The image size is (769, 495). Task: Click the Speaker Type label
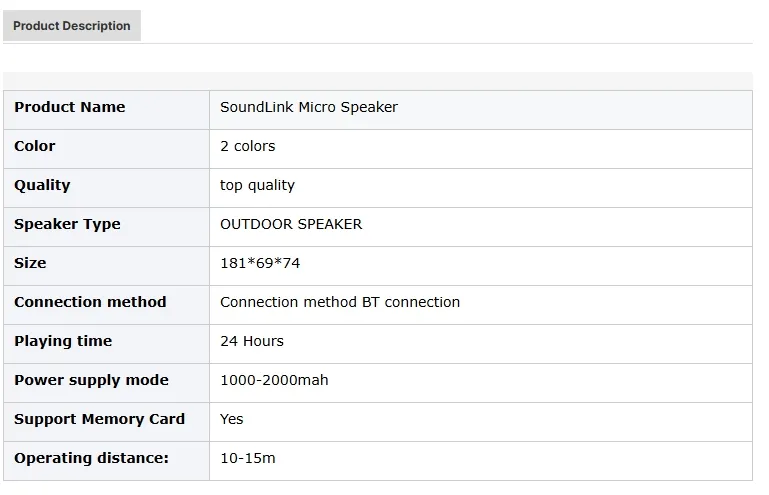tap(67, 224)
